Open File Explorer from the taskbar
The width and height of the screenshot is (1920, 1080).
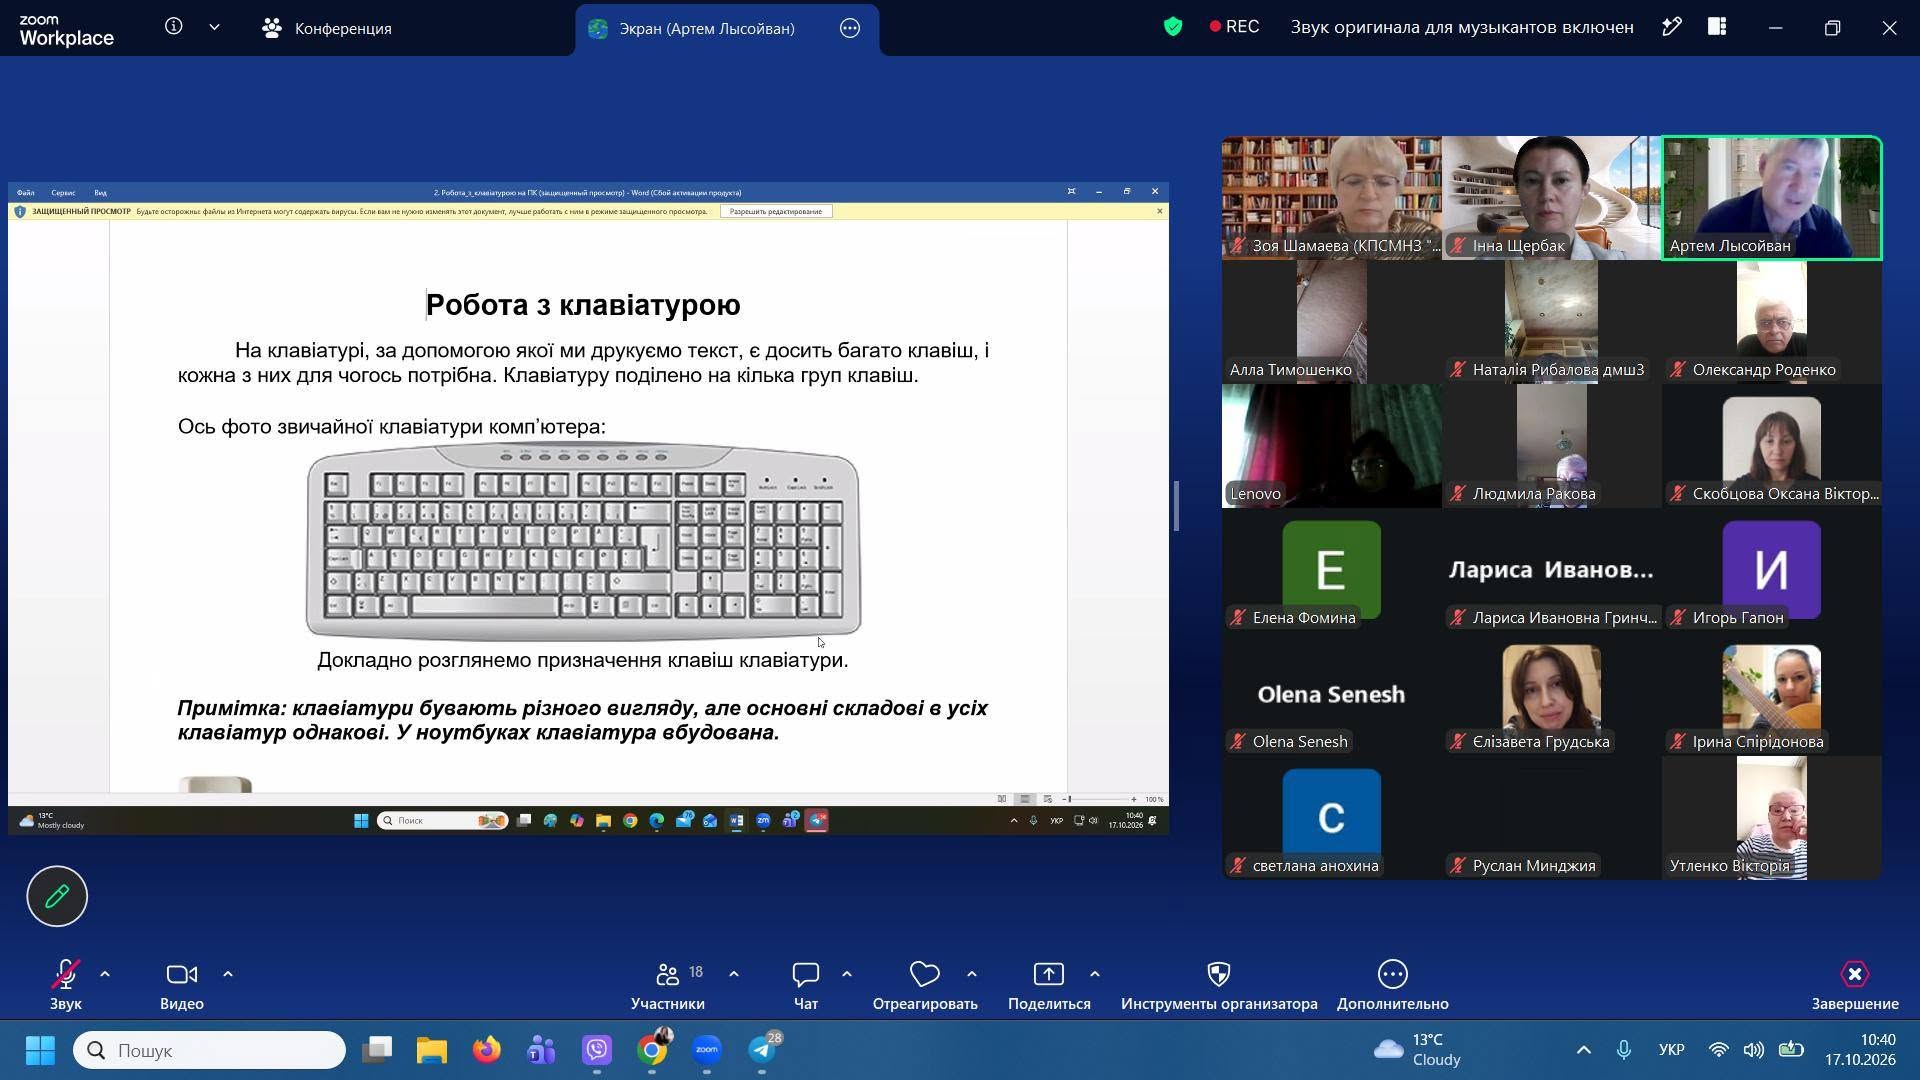(x=432, y=1050)
